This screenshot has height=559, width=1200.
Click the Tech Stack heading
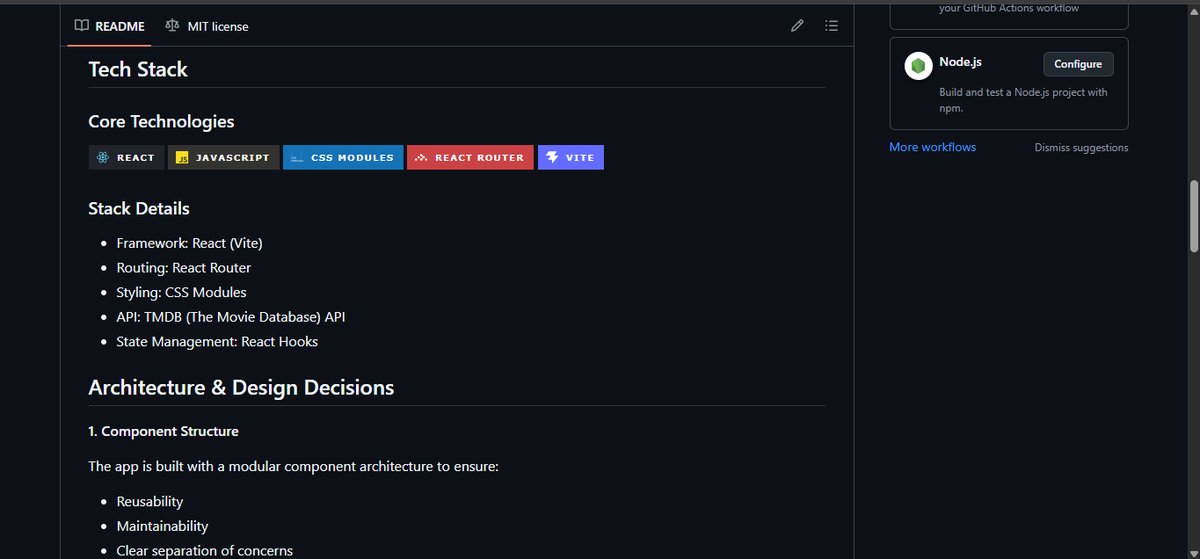138,69
